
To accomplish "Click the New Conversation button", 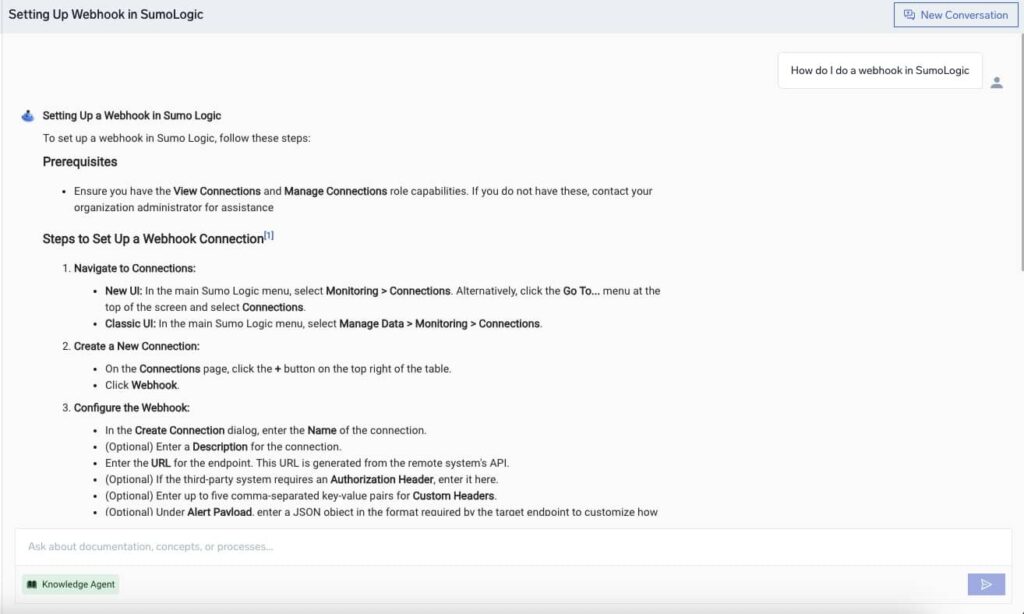I will 955,14.
